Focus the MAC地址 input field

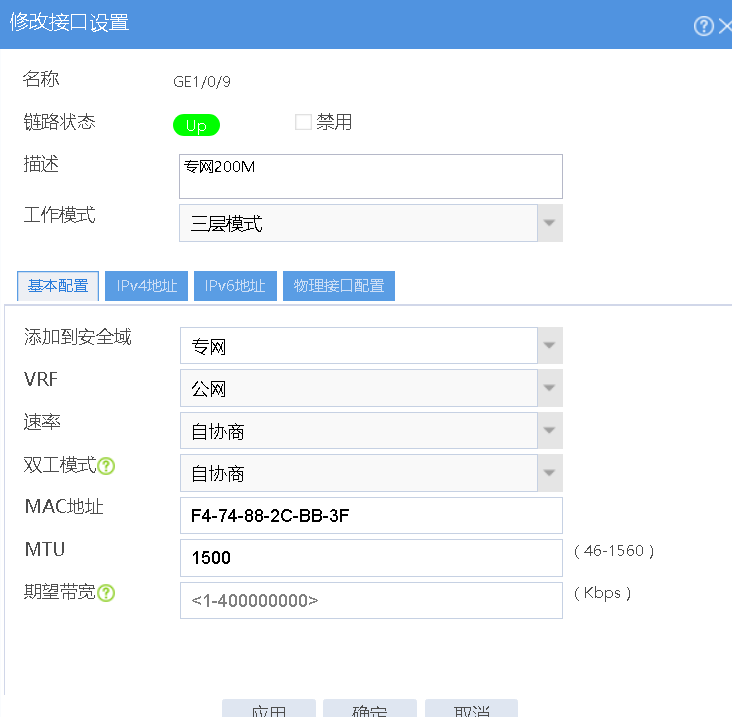[370, 516]
